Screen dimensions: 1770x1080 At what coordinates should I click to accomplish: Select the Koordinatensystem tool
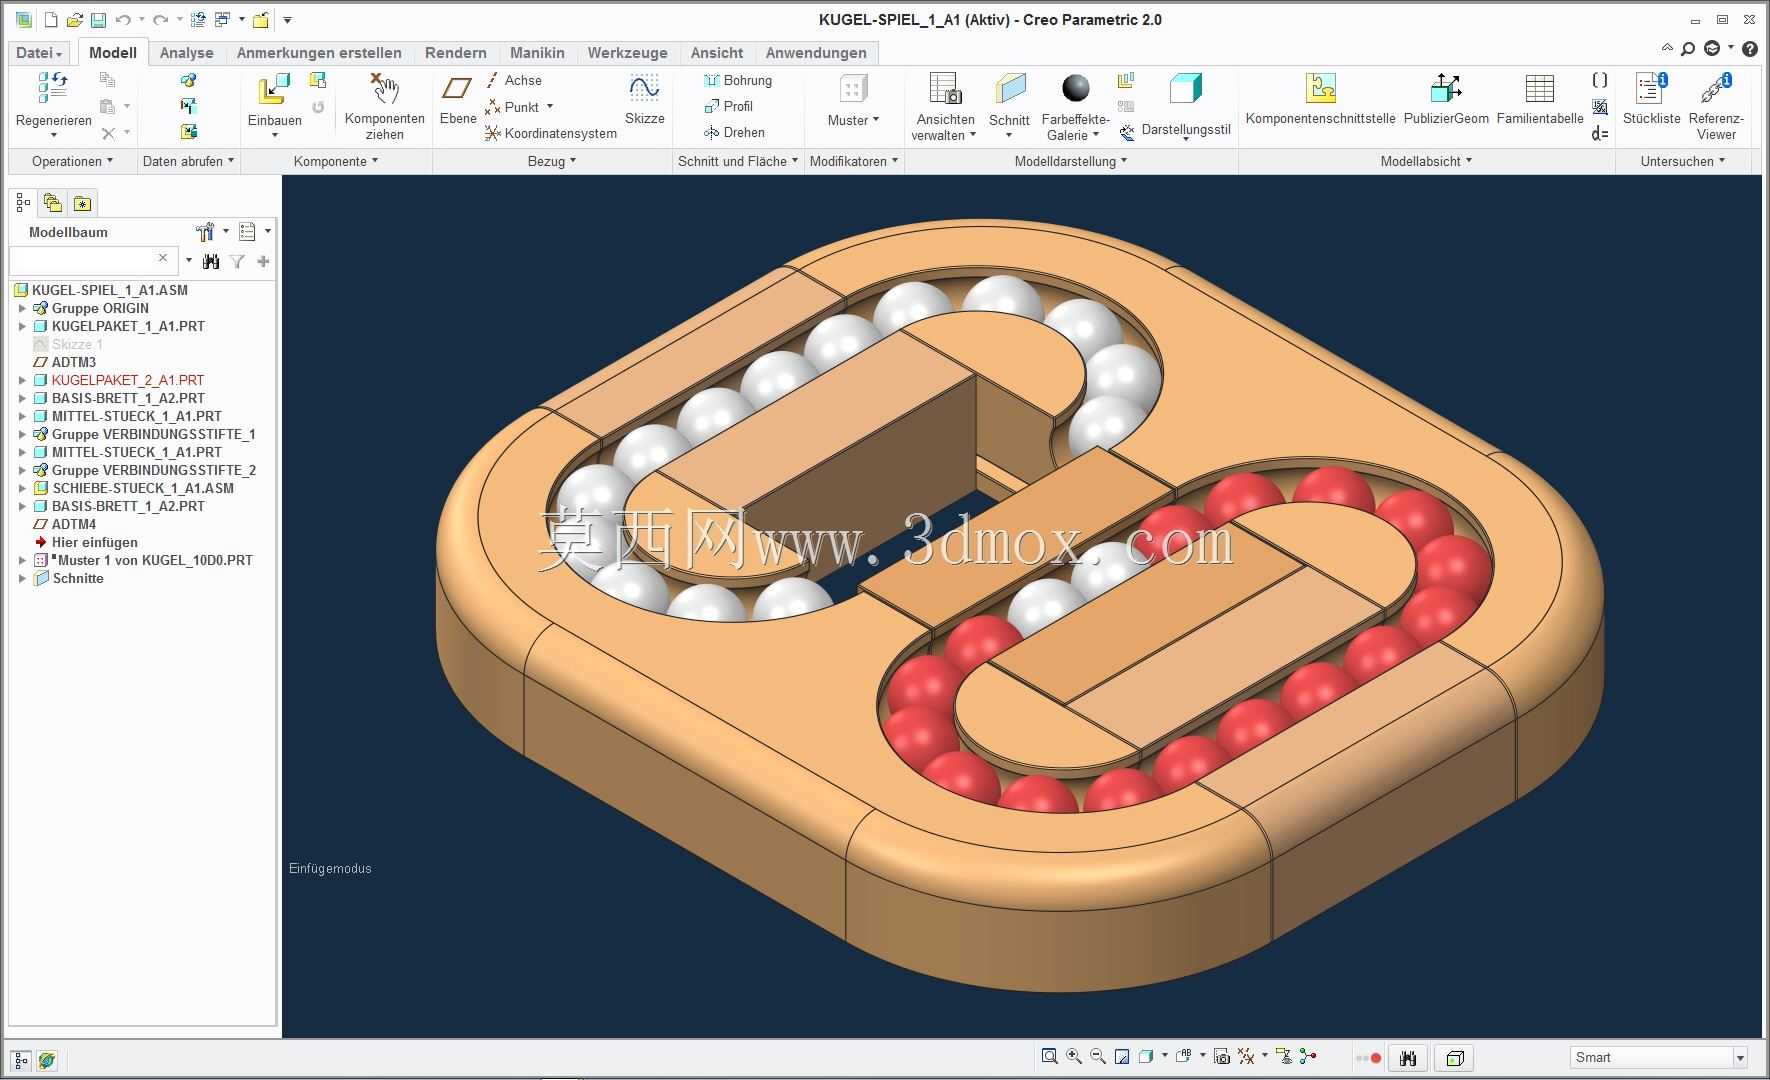click(x=551, y=133)
